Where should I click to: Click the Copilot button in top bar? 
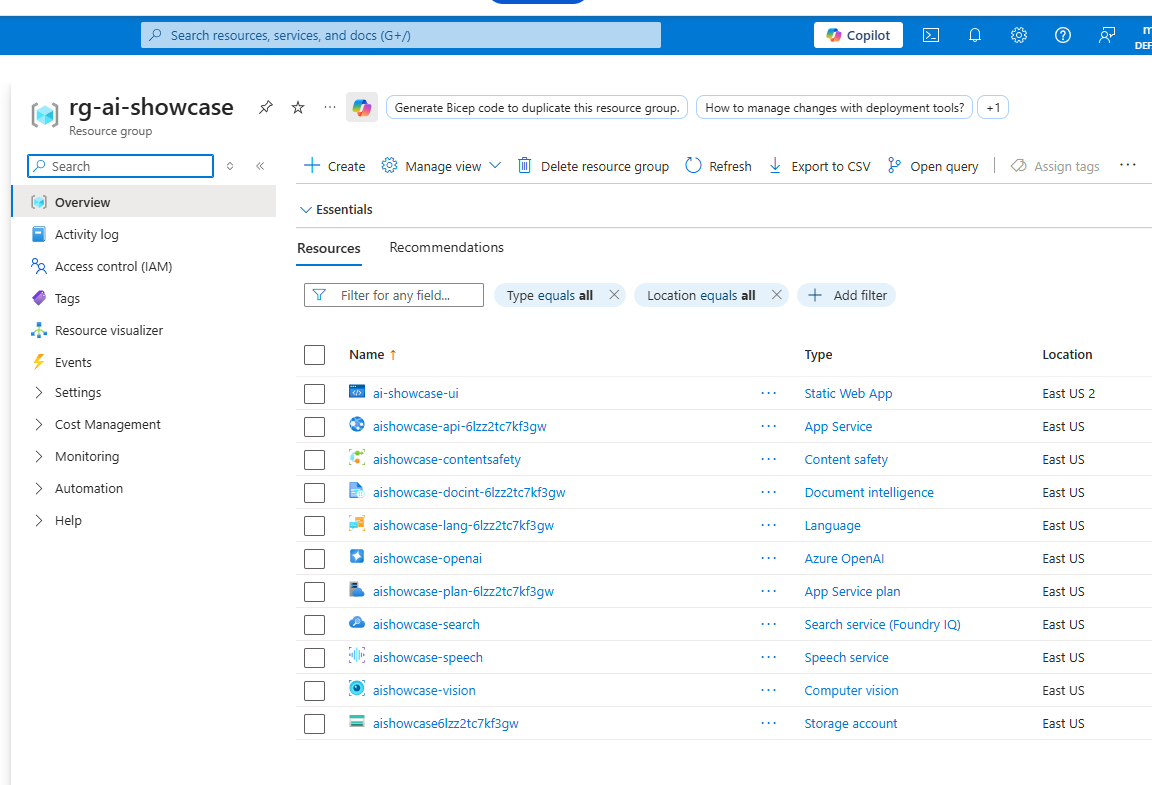pos(858,35)
